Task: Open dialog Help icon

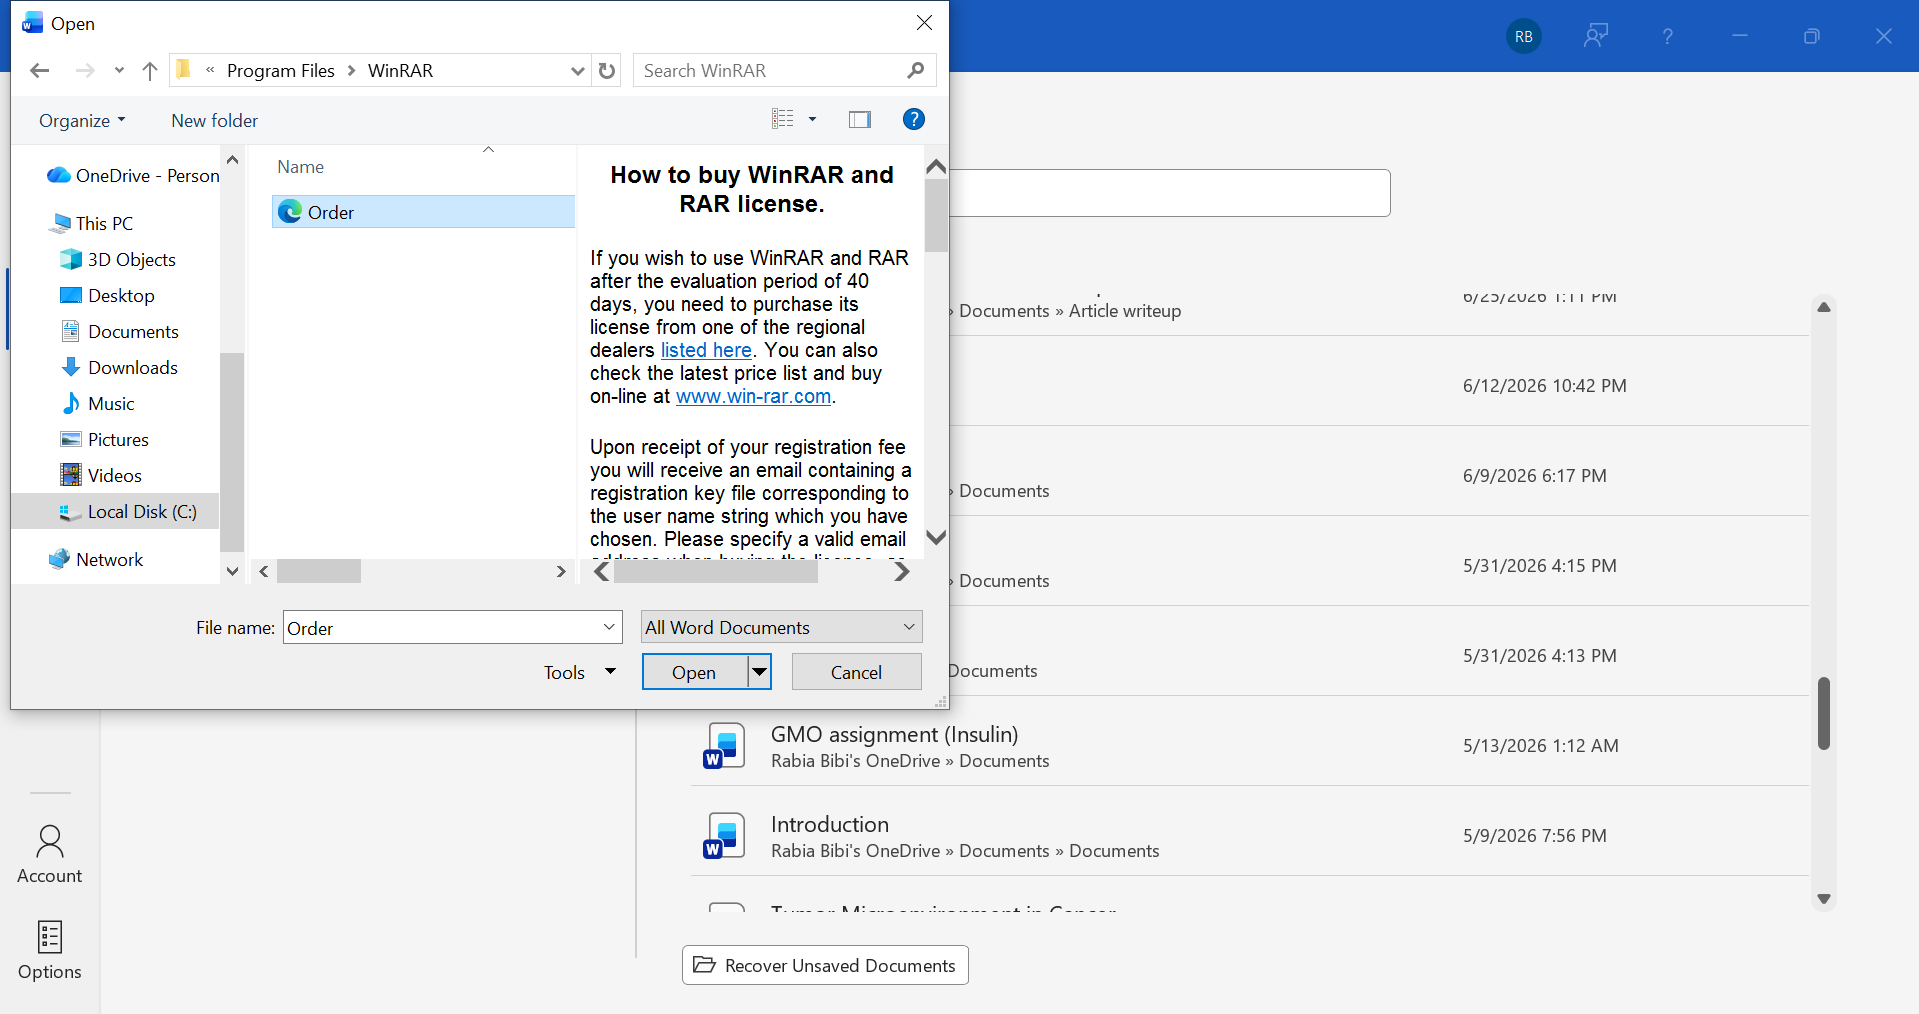Action: click(913, 119)
